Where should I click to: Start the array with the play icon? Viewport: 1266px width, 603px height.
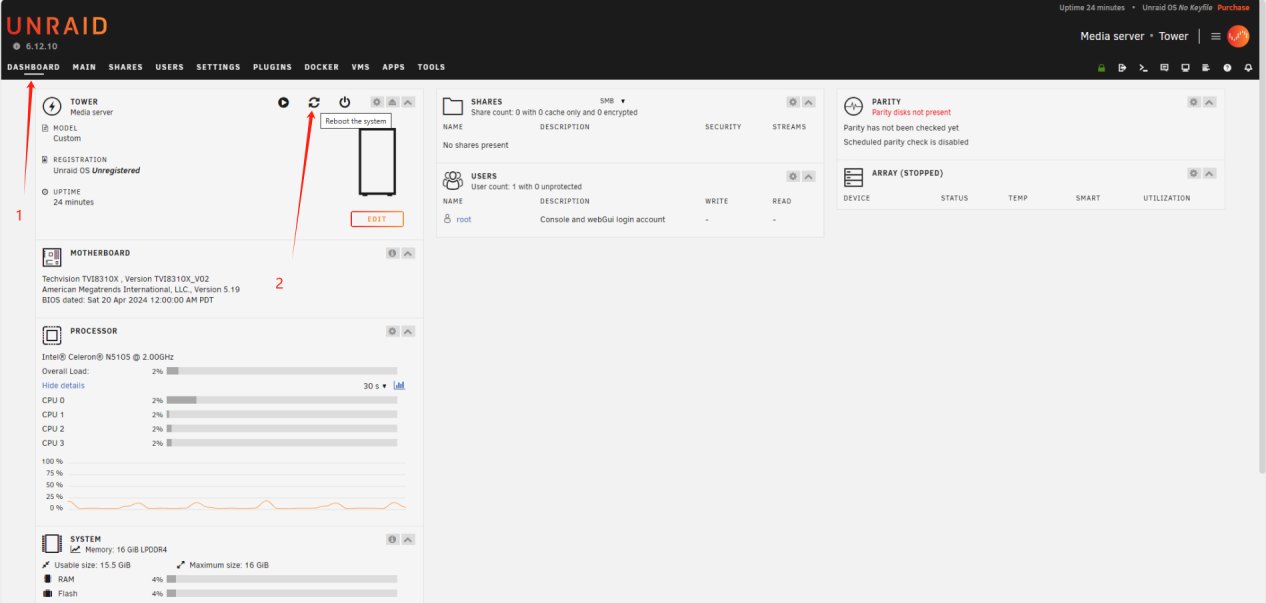283,102
